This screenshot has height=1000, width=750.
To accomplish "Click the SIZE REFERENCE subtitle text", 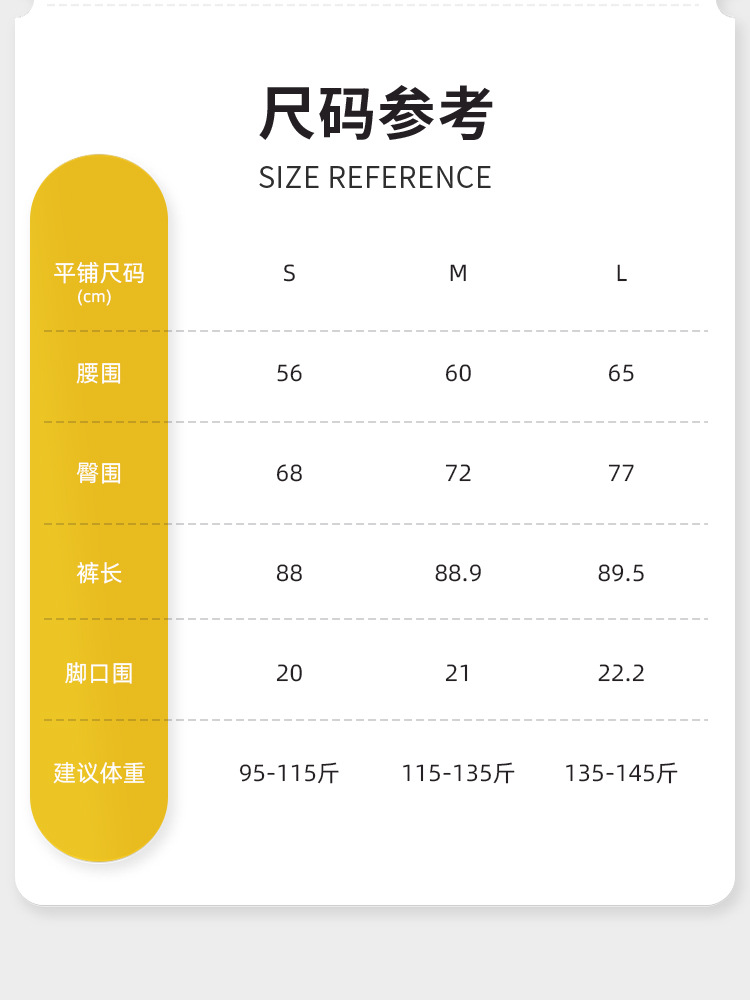I will tap(375, 178).
